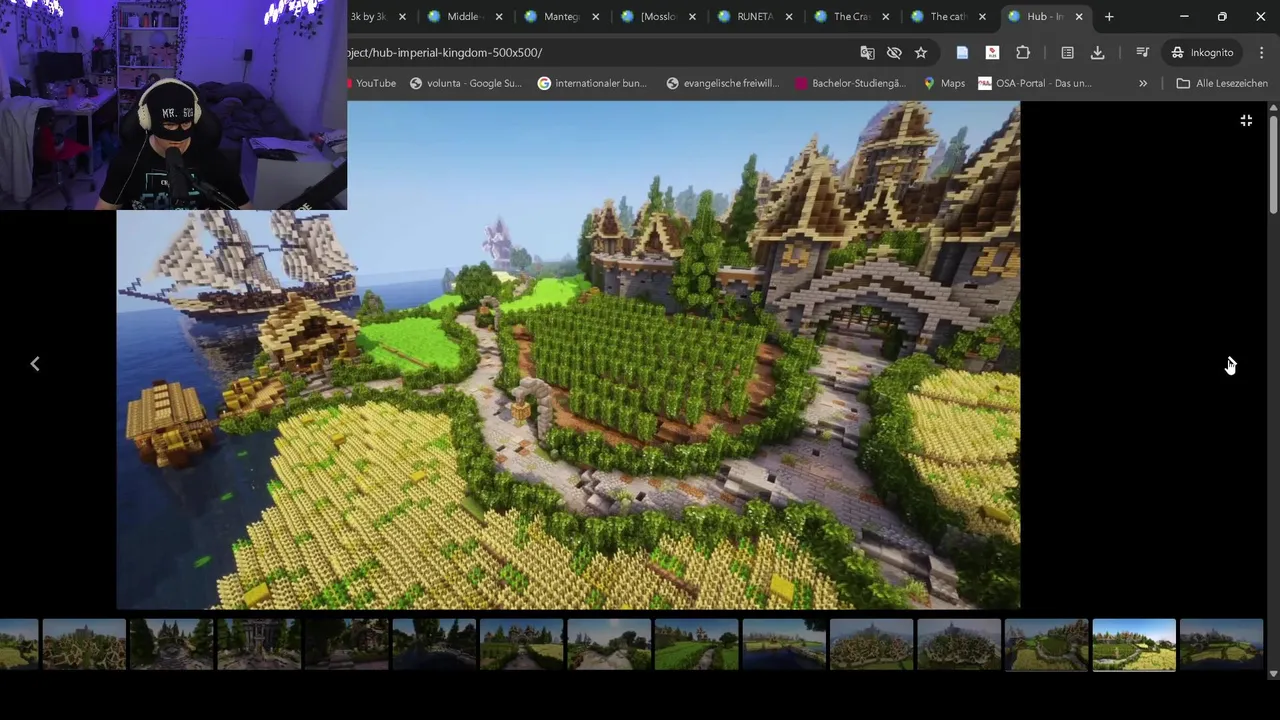Viewport: 1280px width, 720px height.
Task: Close the 'RUNETA' tab
Action: tap(789, 16)
